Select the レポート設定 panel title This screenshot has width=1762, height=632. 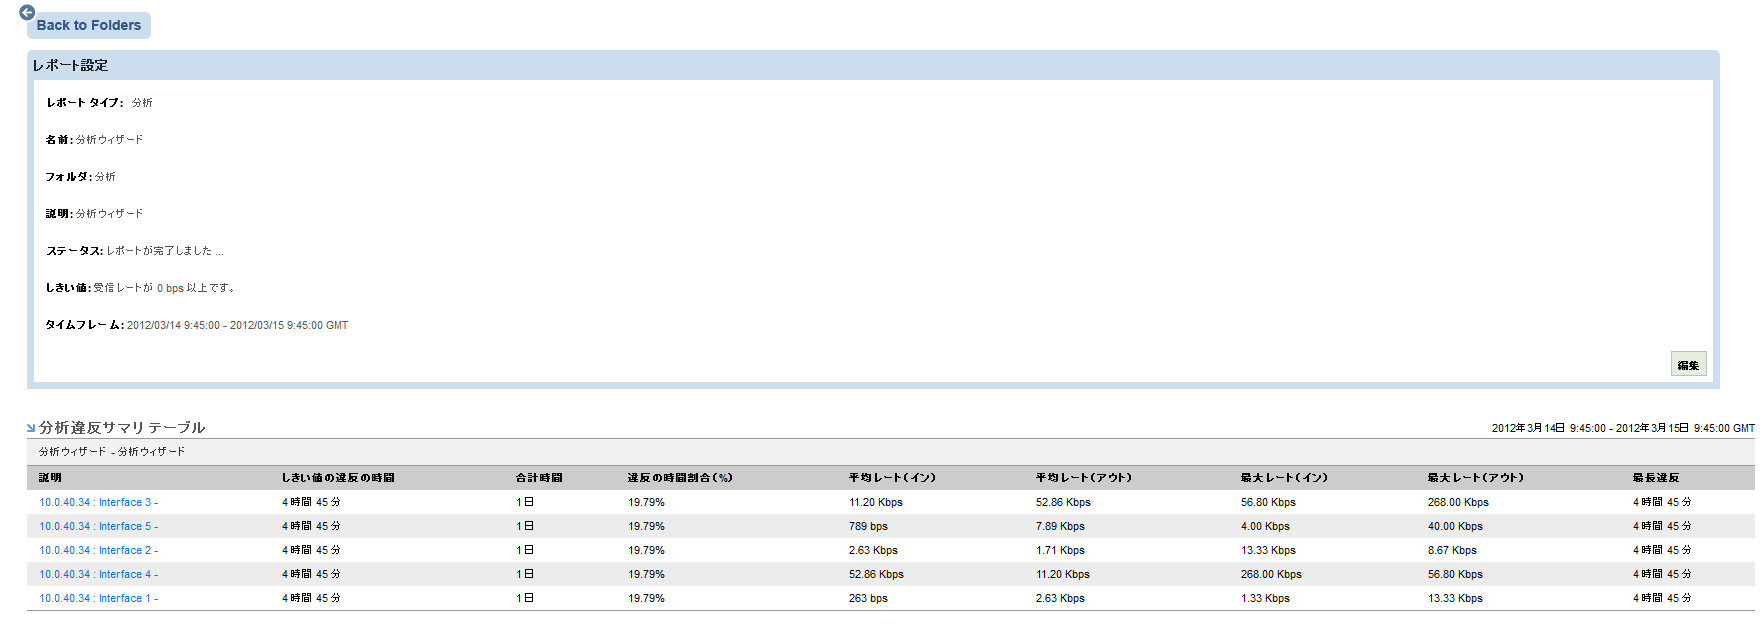(x=70, y=65)
